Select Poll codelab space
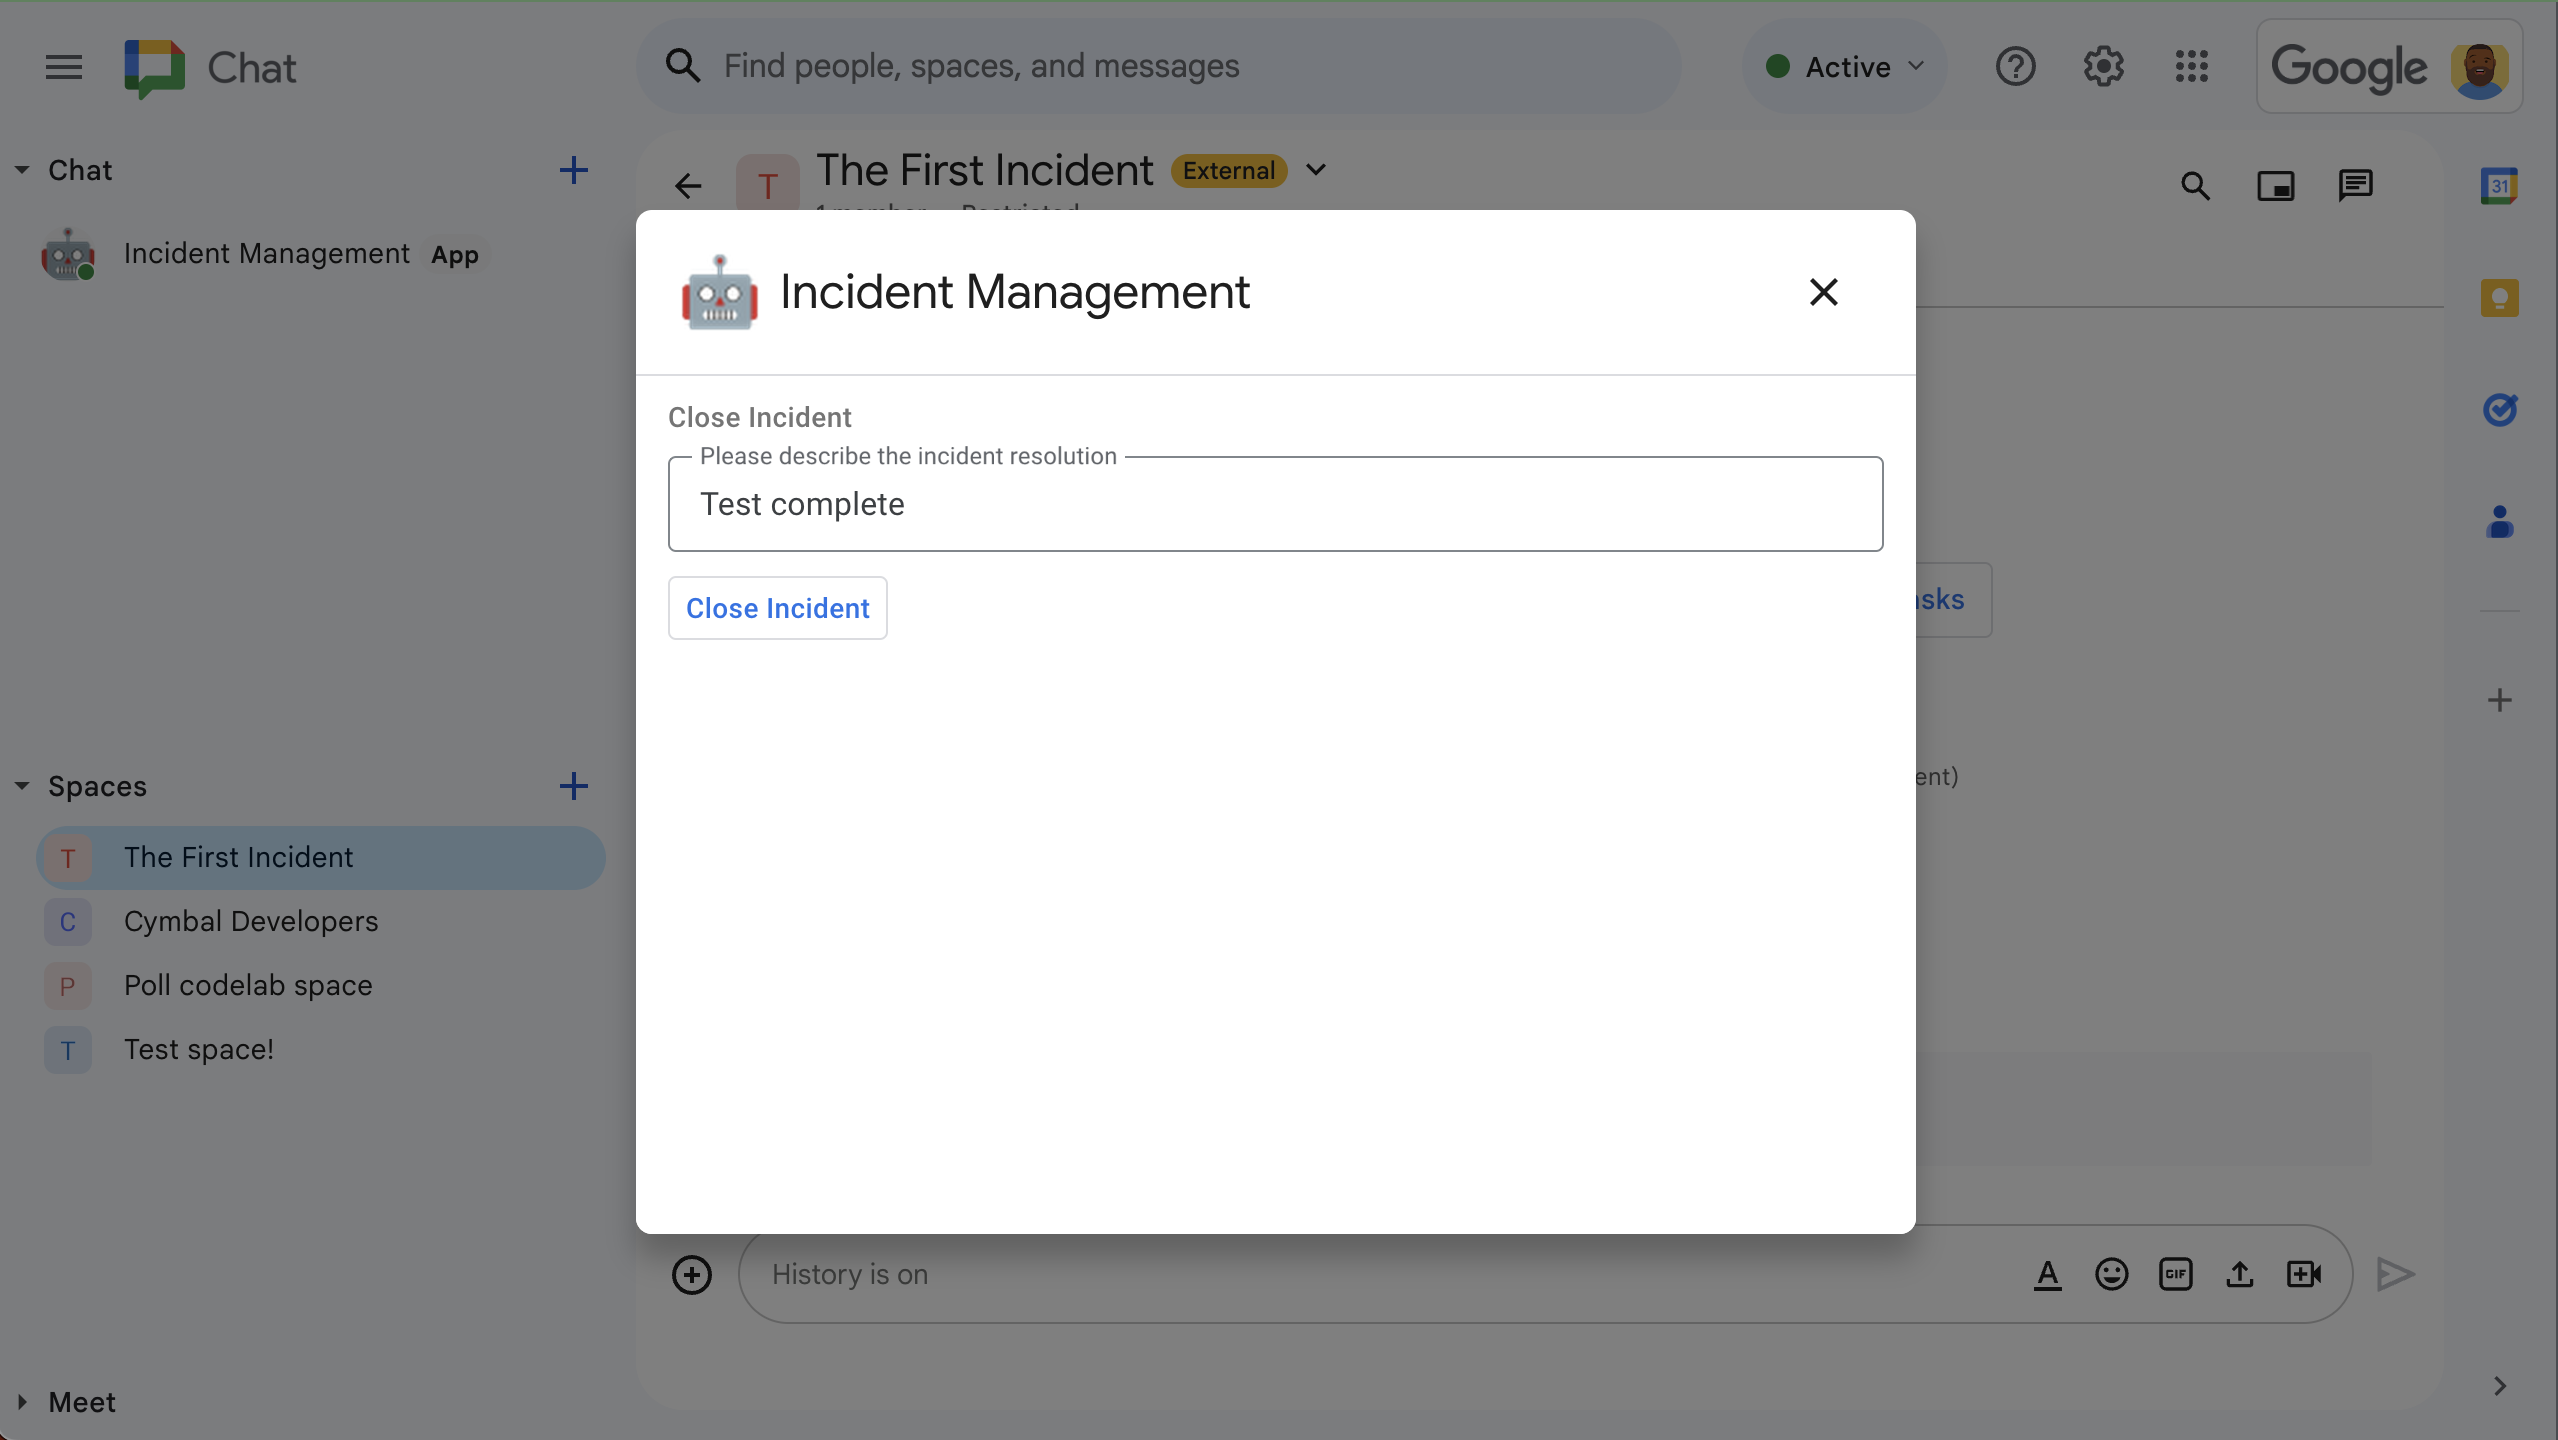The height and width of the screenshot is (1440, 2558). [248, 983]
